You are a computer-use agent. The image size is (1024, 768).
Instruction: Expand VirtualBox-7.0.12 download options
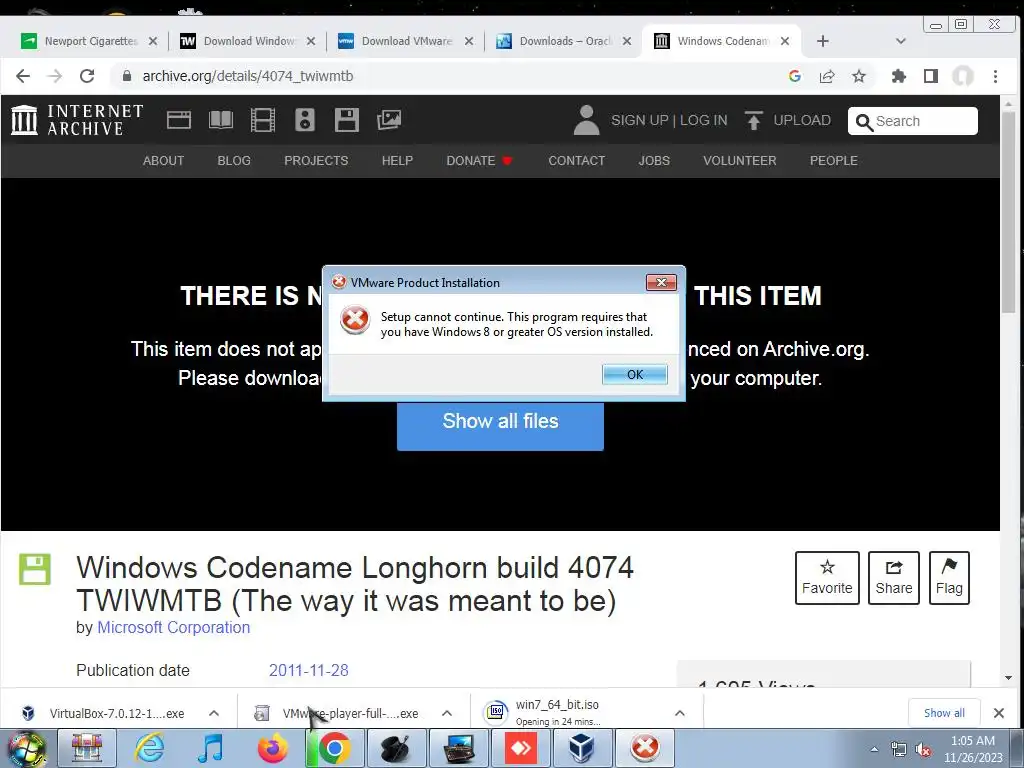(x=214, y=713)
